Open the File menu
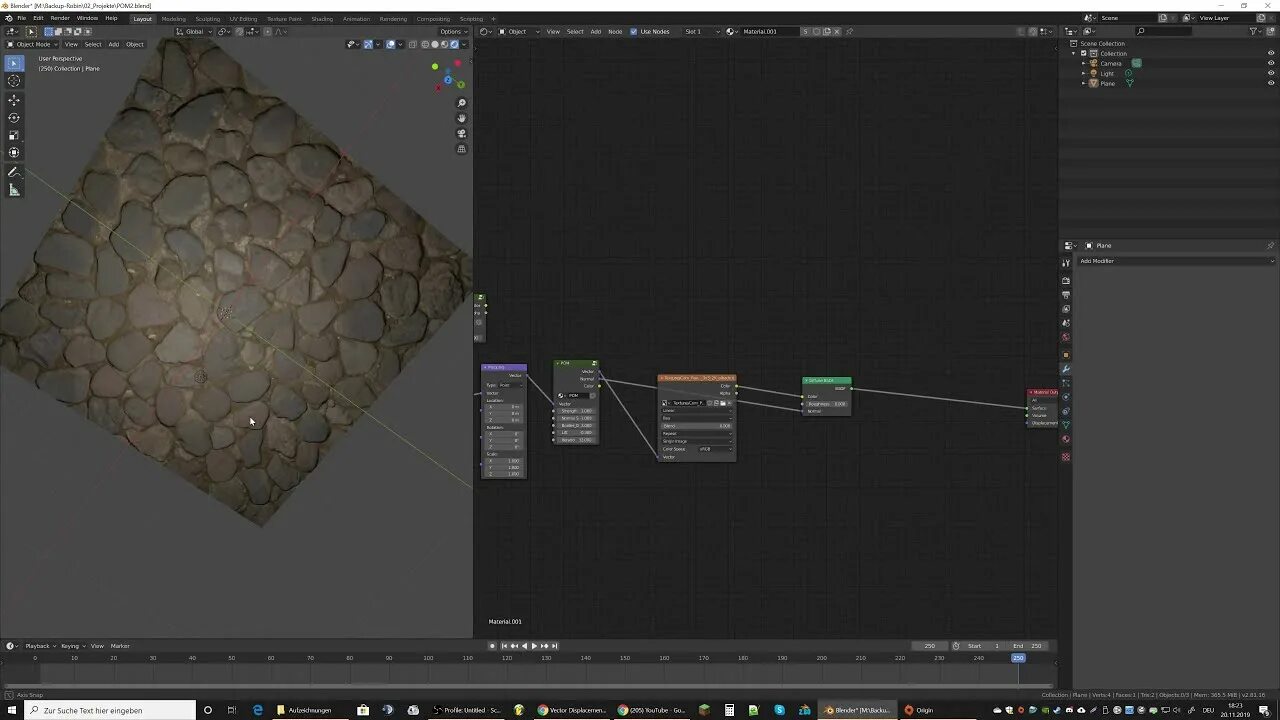The width and height of the screenshot is (1280, 720). tap(21, 18)
